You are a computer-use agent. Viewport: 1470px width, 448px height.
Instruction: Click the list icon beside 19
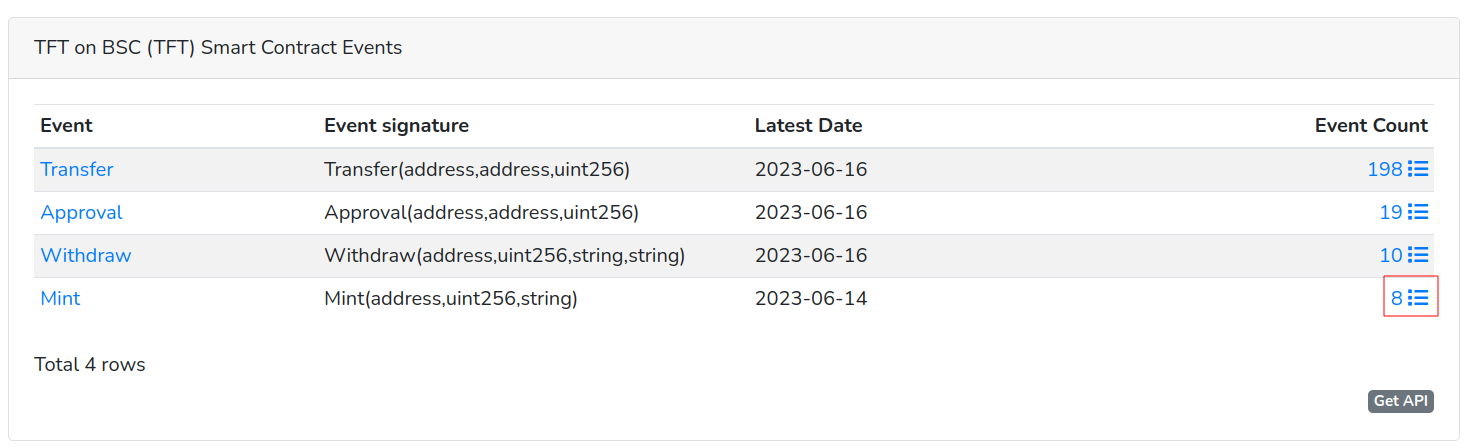pyautogui.click(x=1418, y=212)
